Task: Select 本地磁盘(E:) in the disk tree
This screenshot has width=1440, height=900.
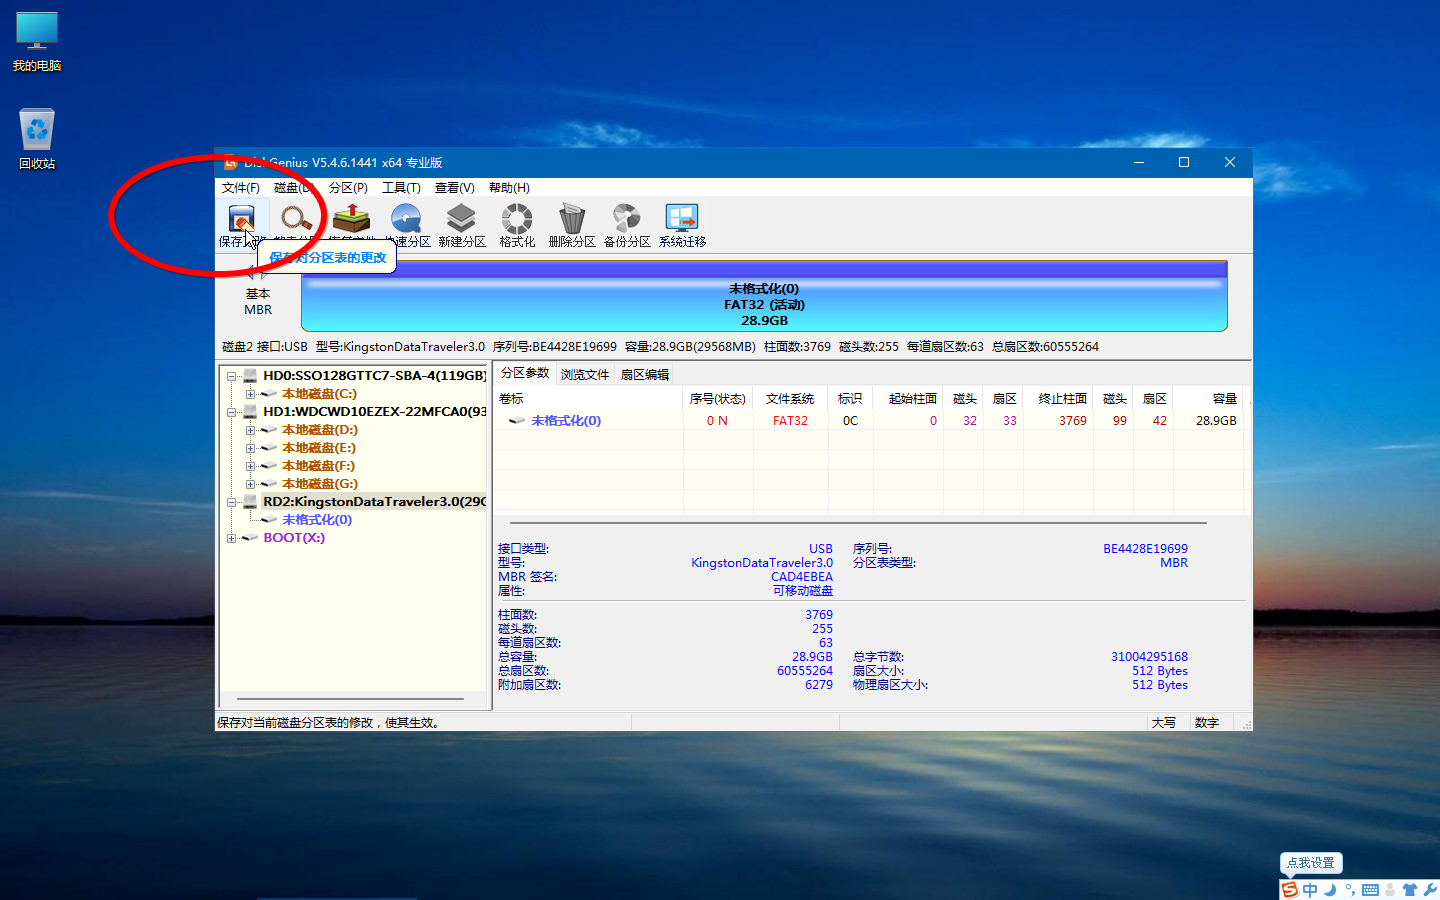Action: [318, 448]
